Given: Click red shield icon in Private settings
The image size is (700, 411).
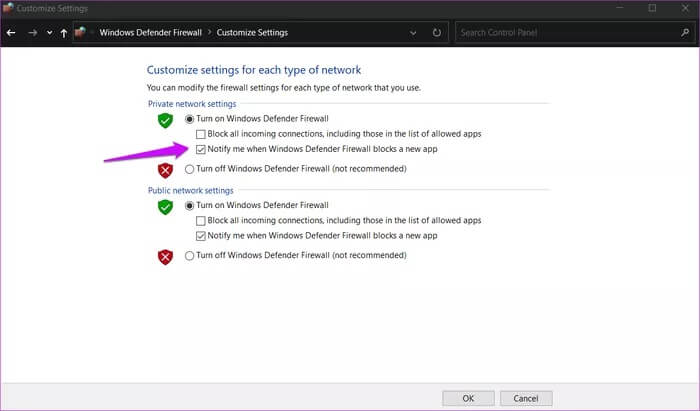Looking at the screenshot, I should [x=165, y=170].
